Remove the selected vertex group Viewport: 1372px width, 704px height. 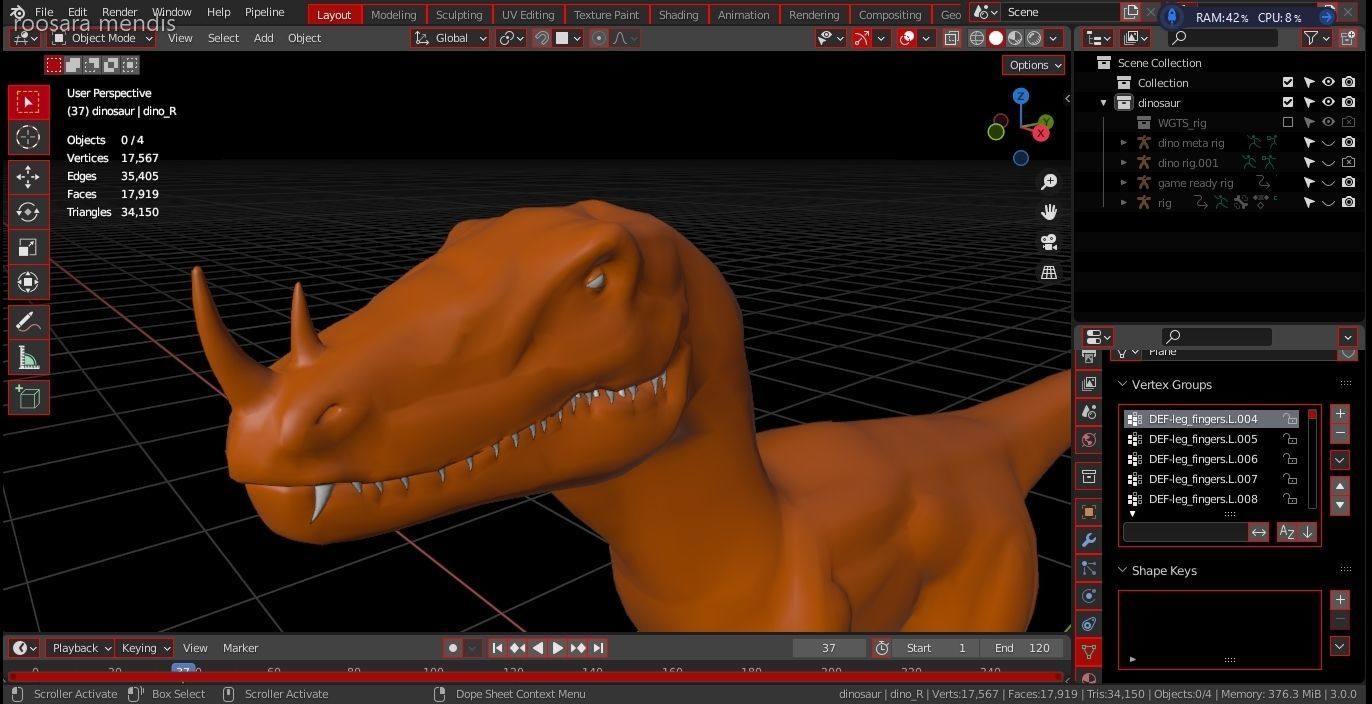[1340, 433]
